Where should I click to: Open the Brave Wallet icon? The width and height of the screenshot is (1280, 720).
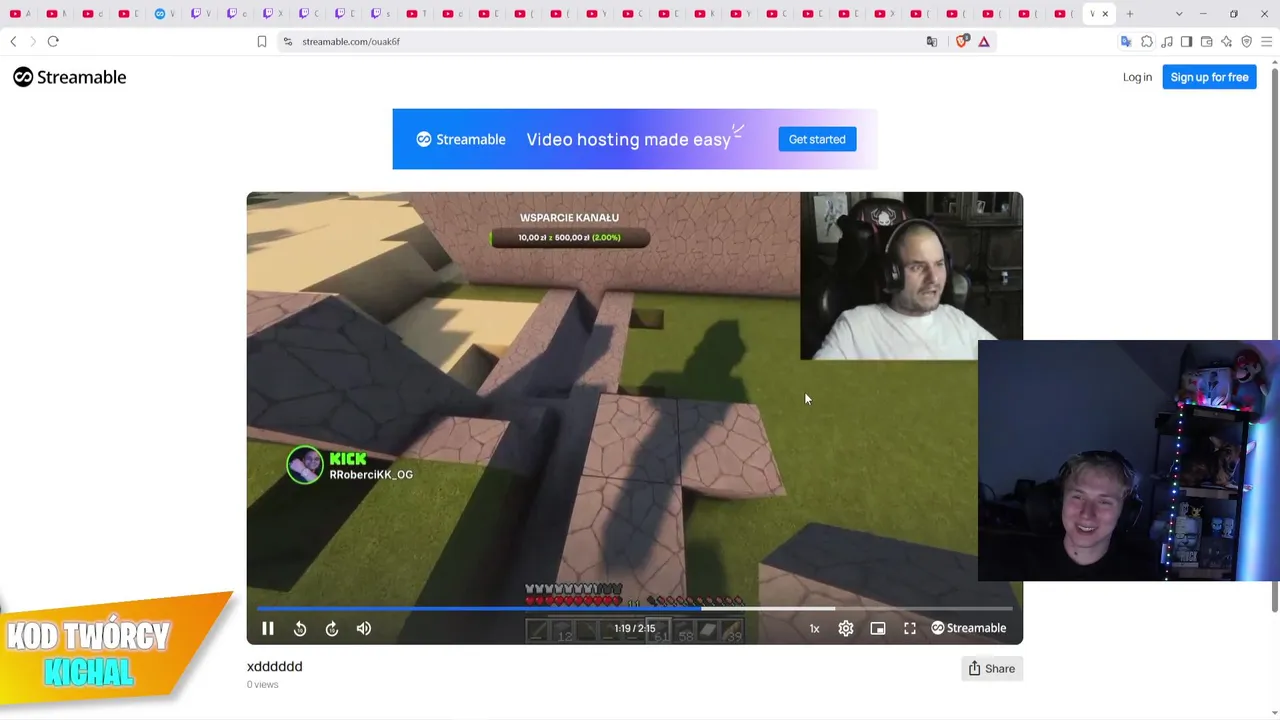[1207, 41]
